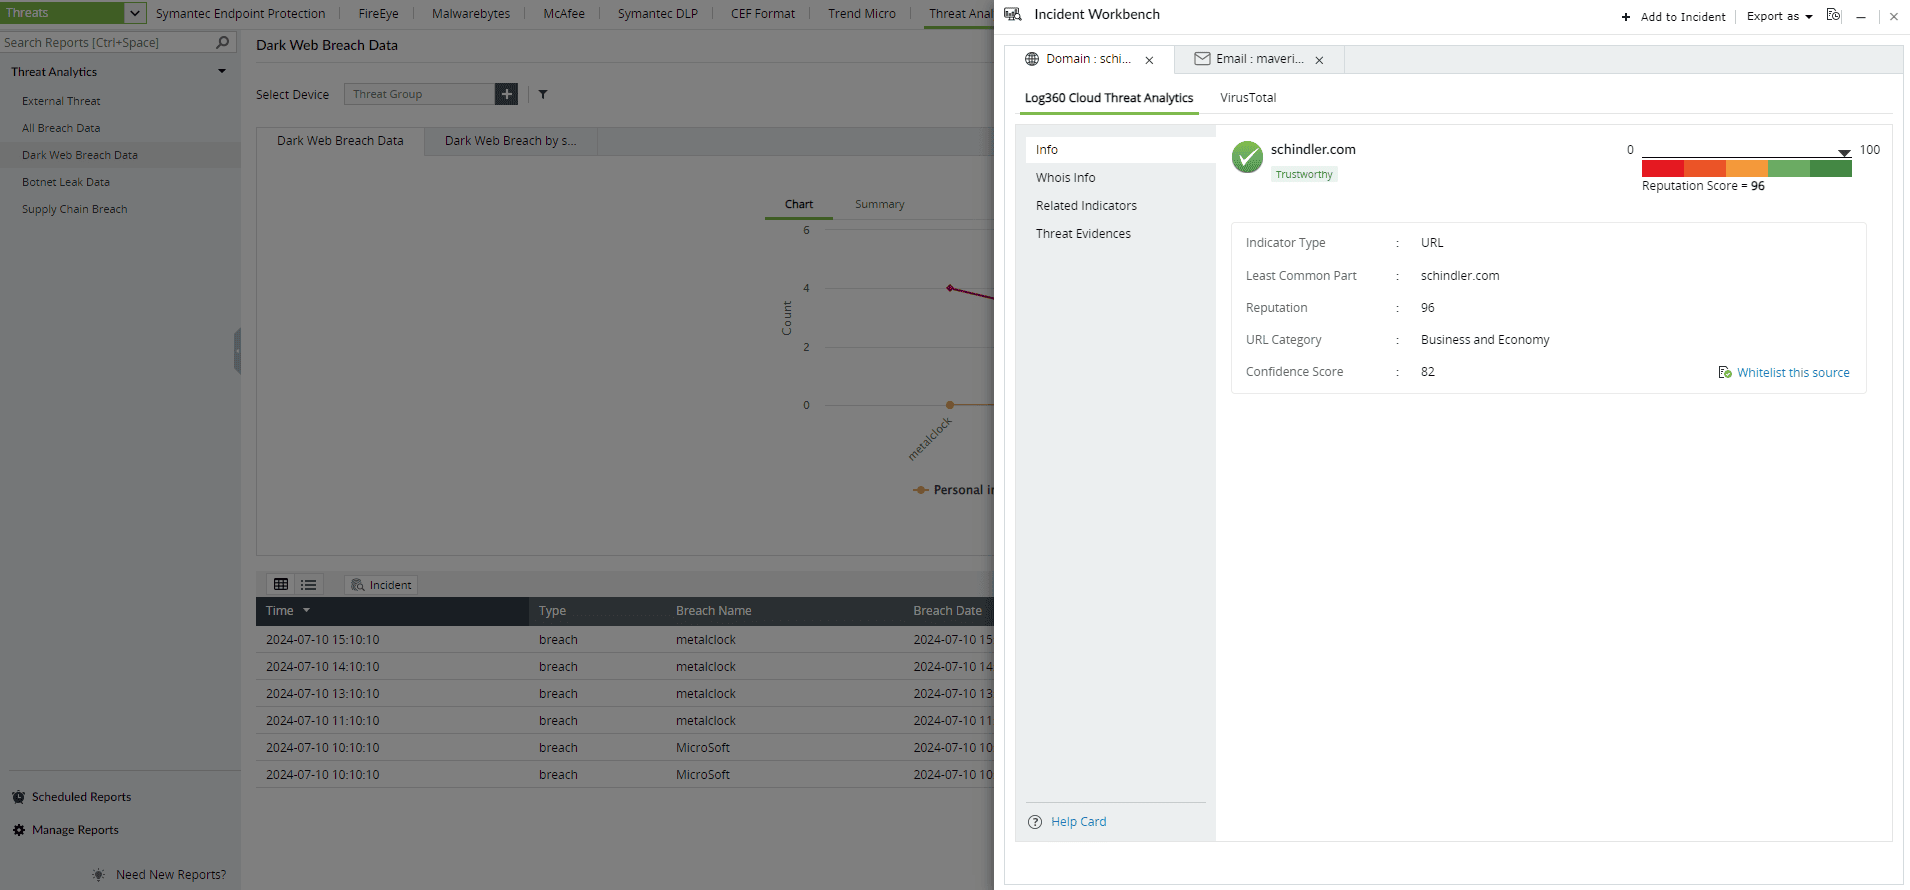Open the McAfee tab
Screen dimensions: 1910x890
tap(564, 14)
